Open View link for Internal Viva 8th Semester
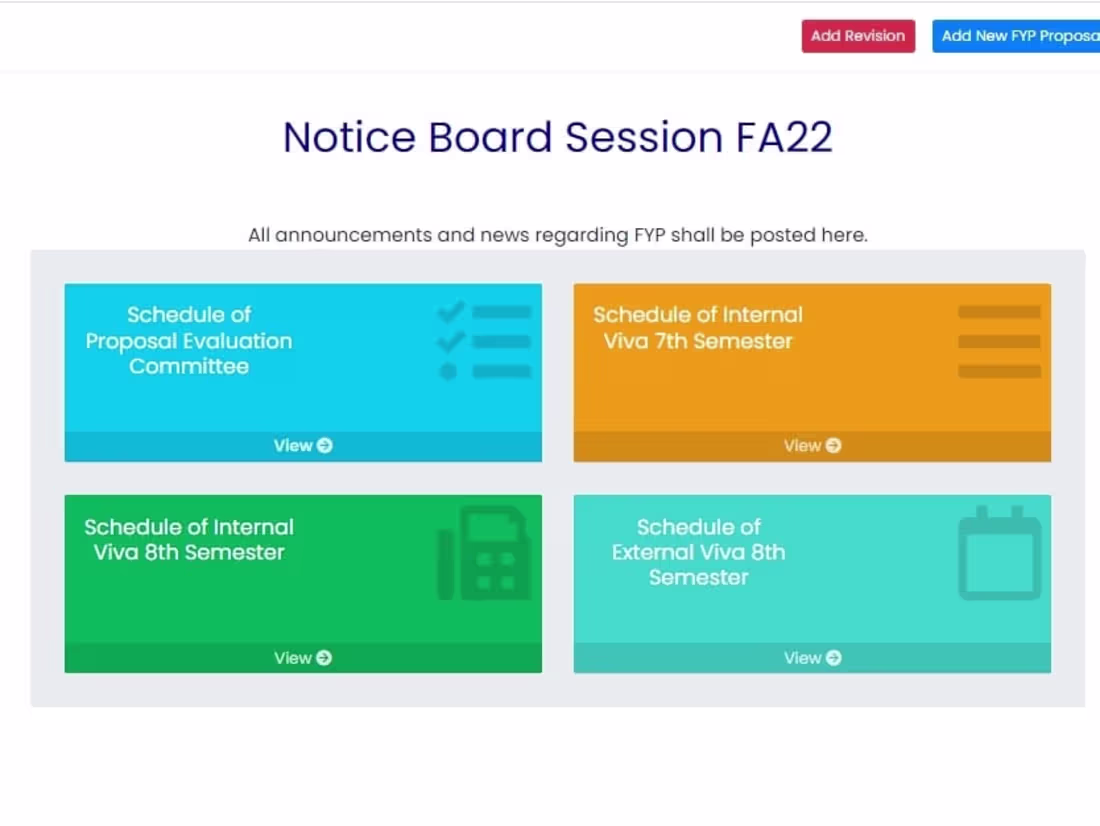 (293, 658)
